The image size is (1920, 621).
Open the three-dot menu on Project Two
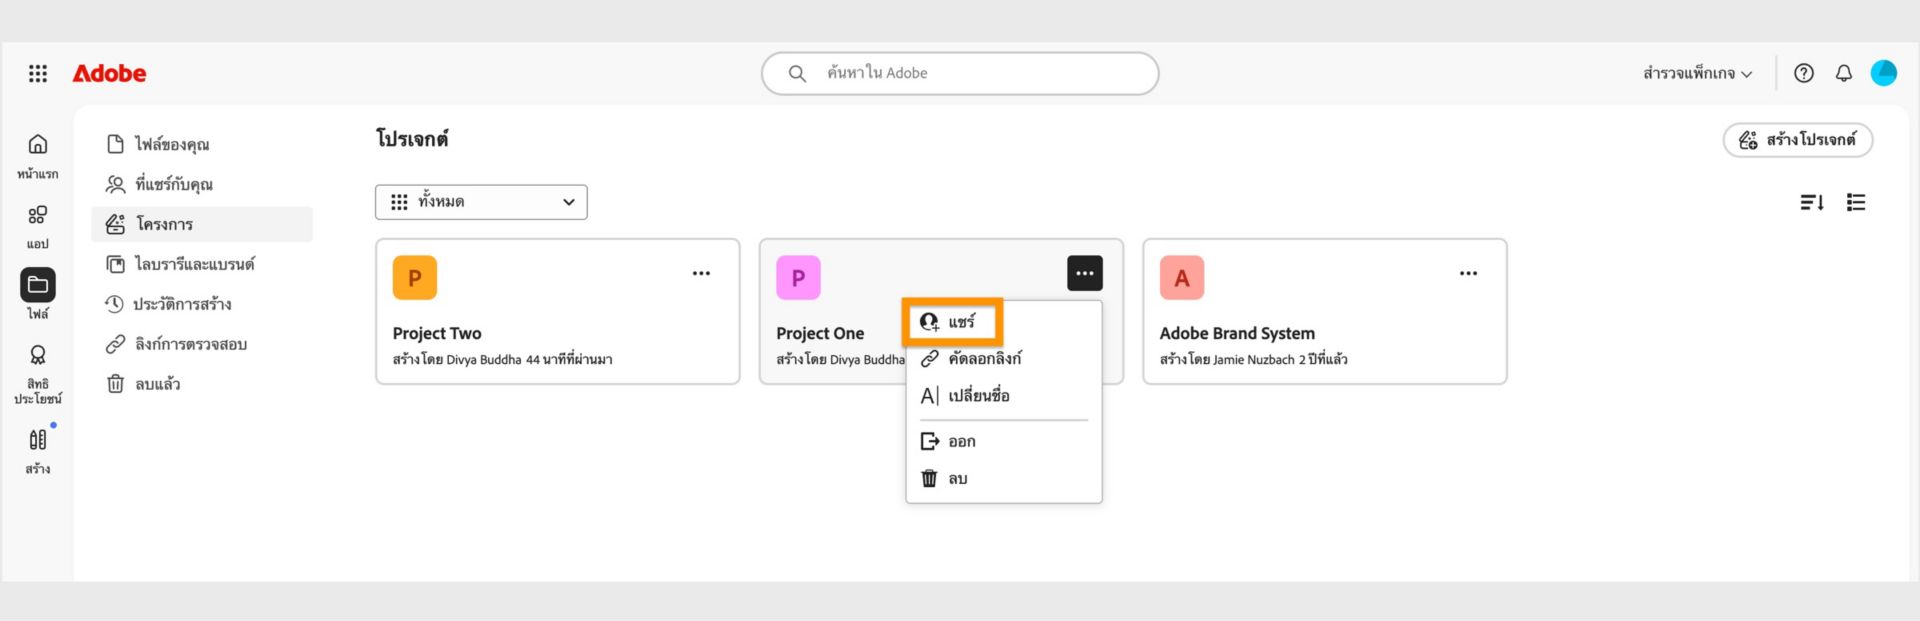[x=701, y=272]
